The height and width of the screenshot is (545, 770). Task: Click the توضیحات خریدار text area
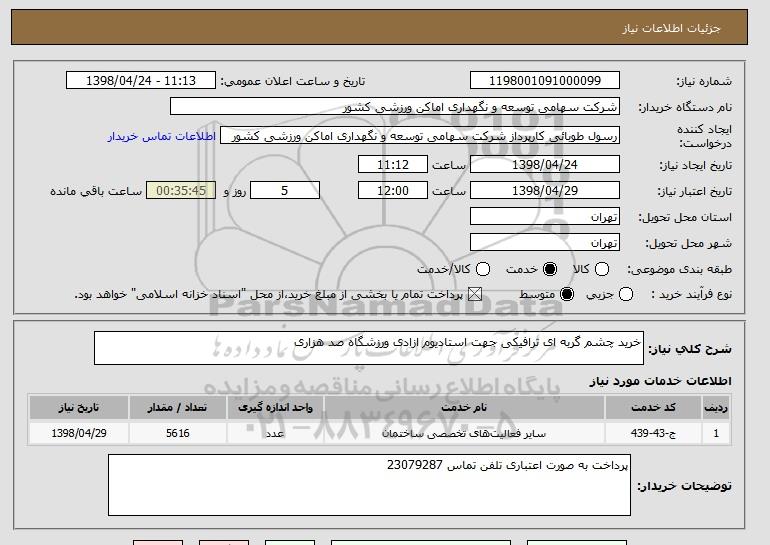[369, 485]
